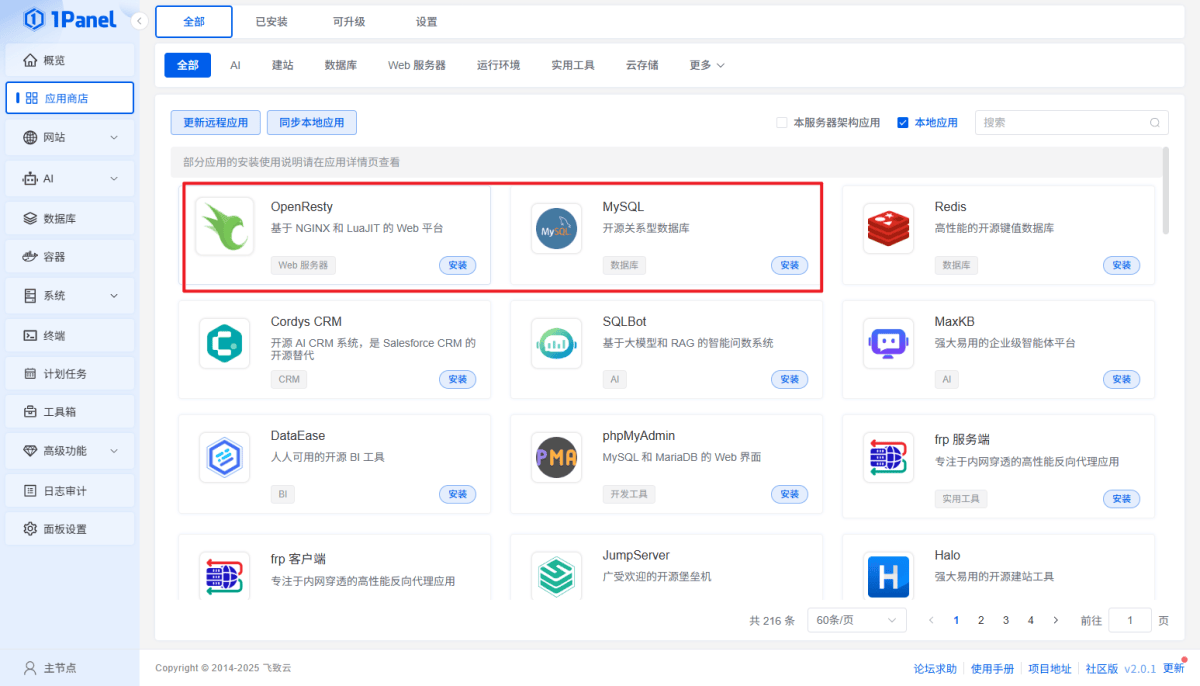Open the phpMyAdmin app icon

[x=556, y=457]
